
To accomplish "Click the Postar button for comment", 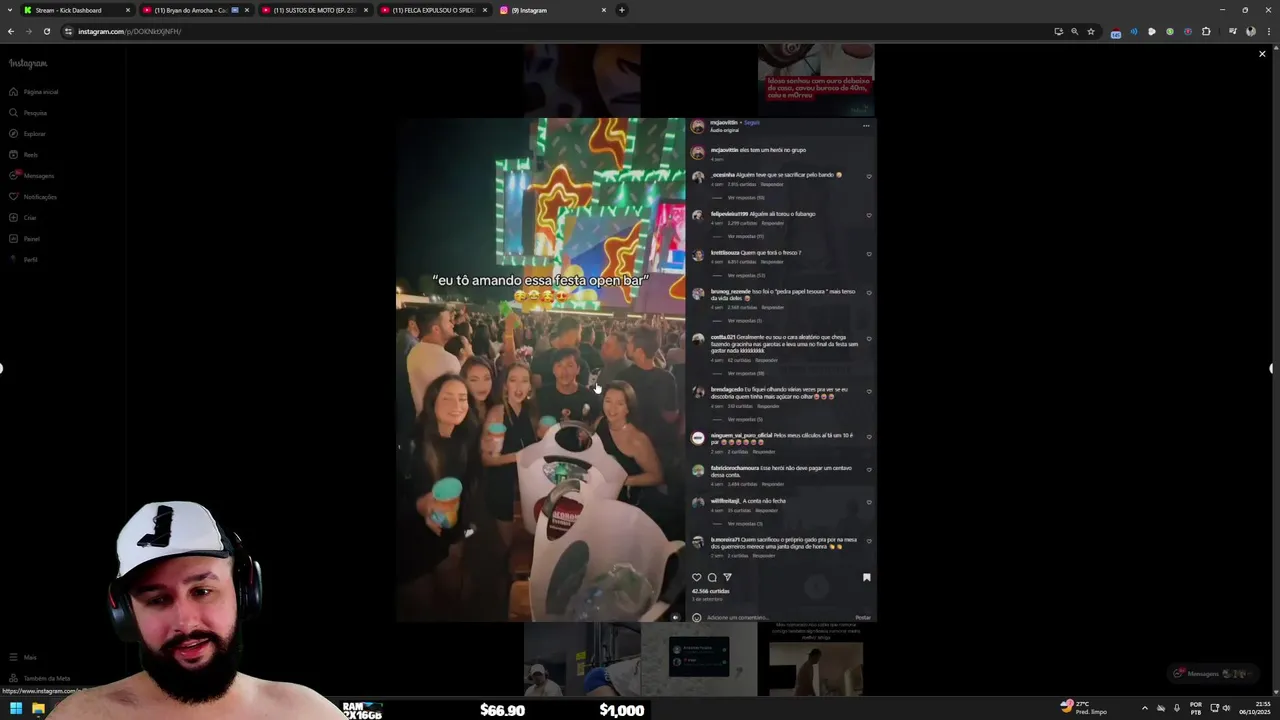I will coord(863,617).
